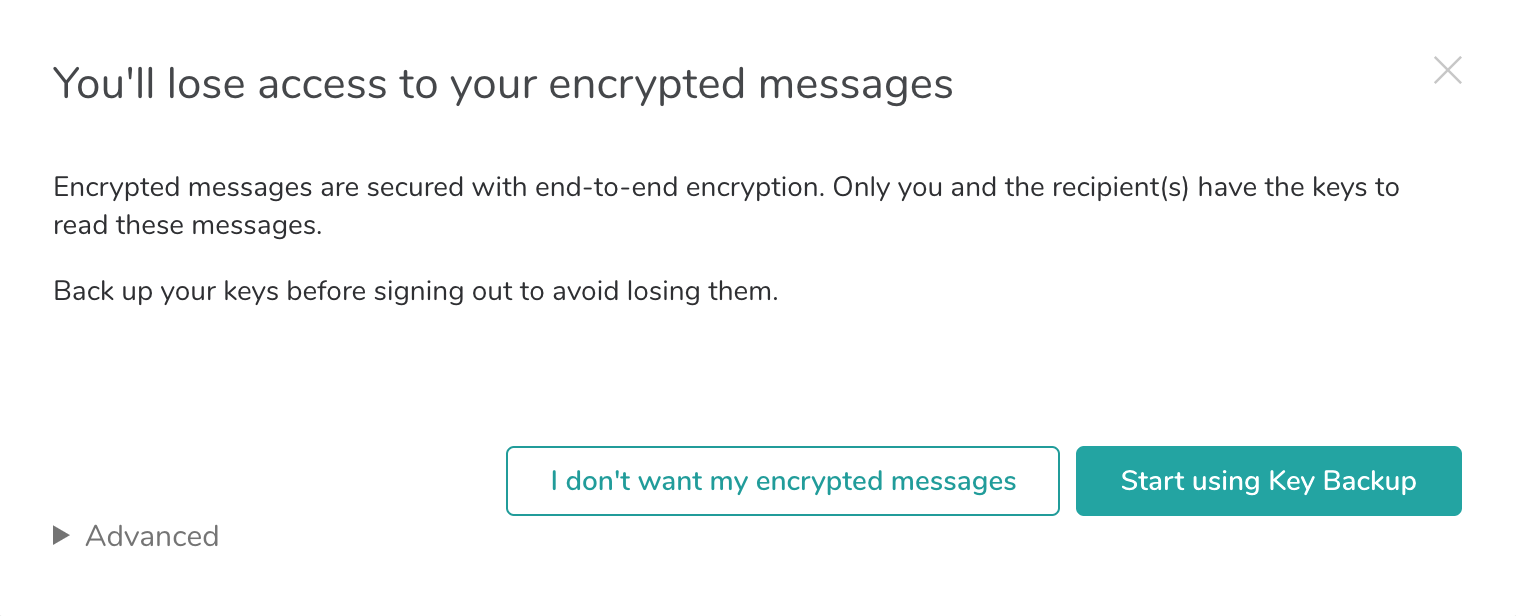Select the outlined button about encrypted messages
This screenshot has width=1516, height=616.
point(783,481)
